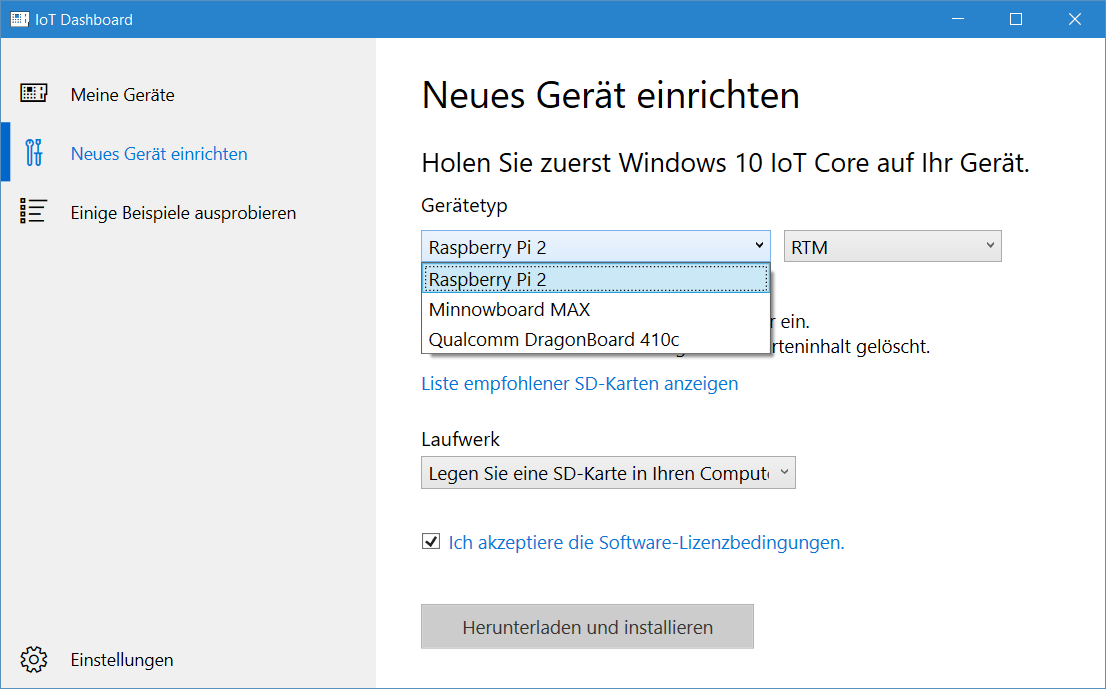Choose Minnowboard MAX from the list
This screenshot has width=1106, height=689.
[x=595, y=310]
